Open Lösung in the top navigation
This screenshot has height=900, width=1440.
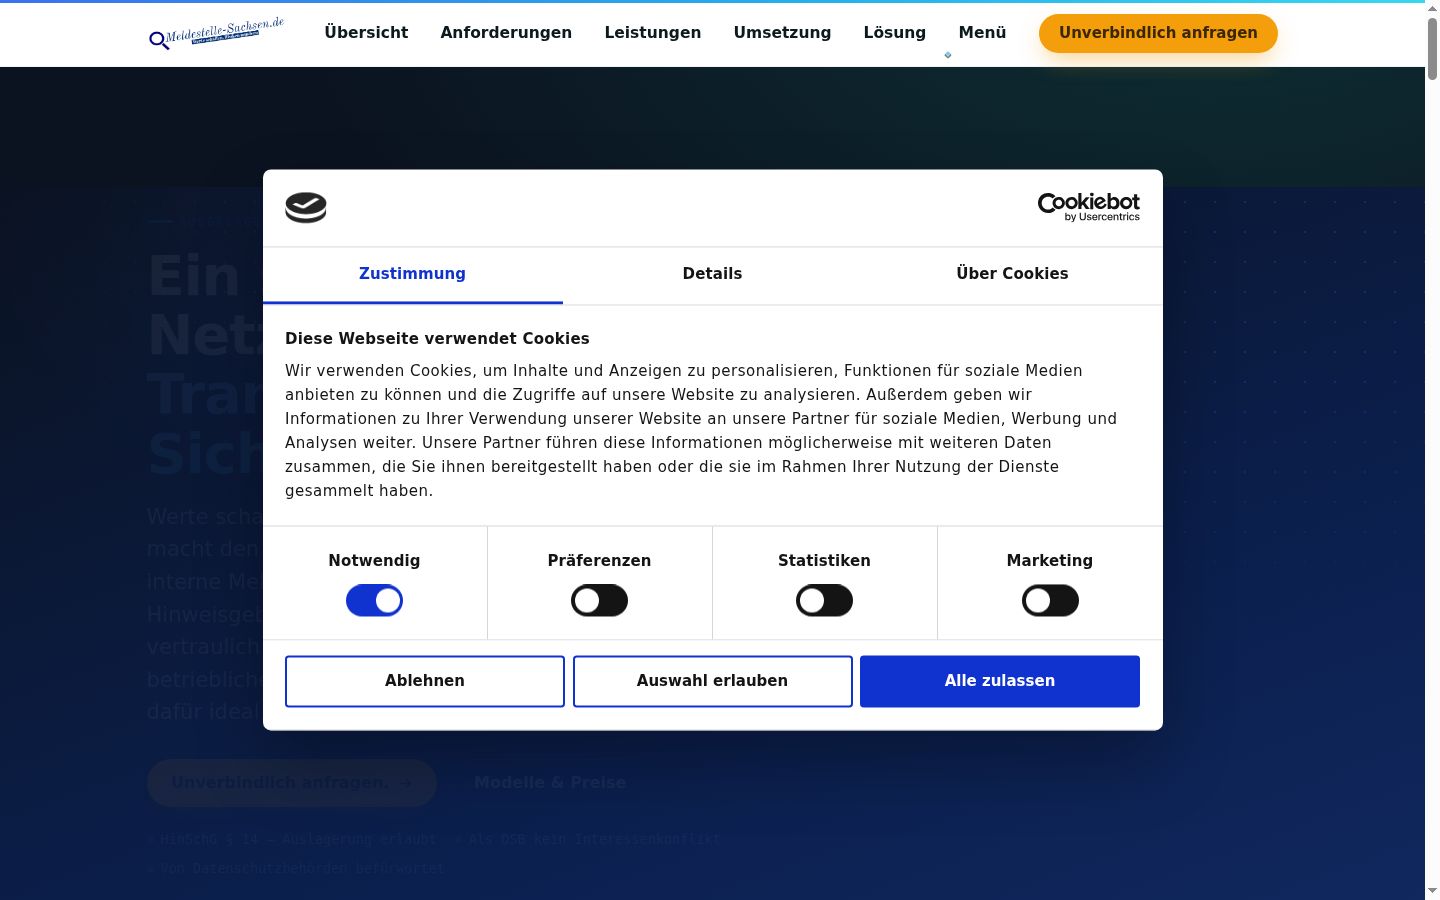(x=895, y=33)
